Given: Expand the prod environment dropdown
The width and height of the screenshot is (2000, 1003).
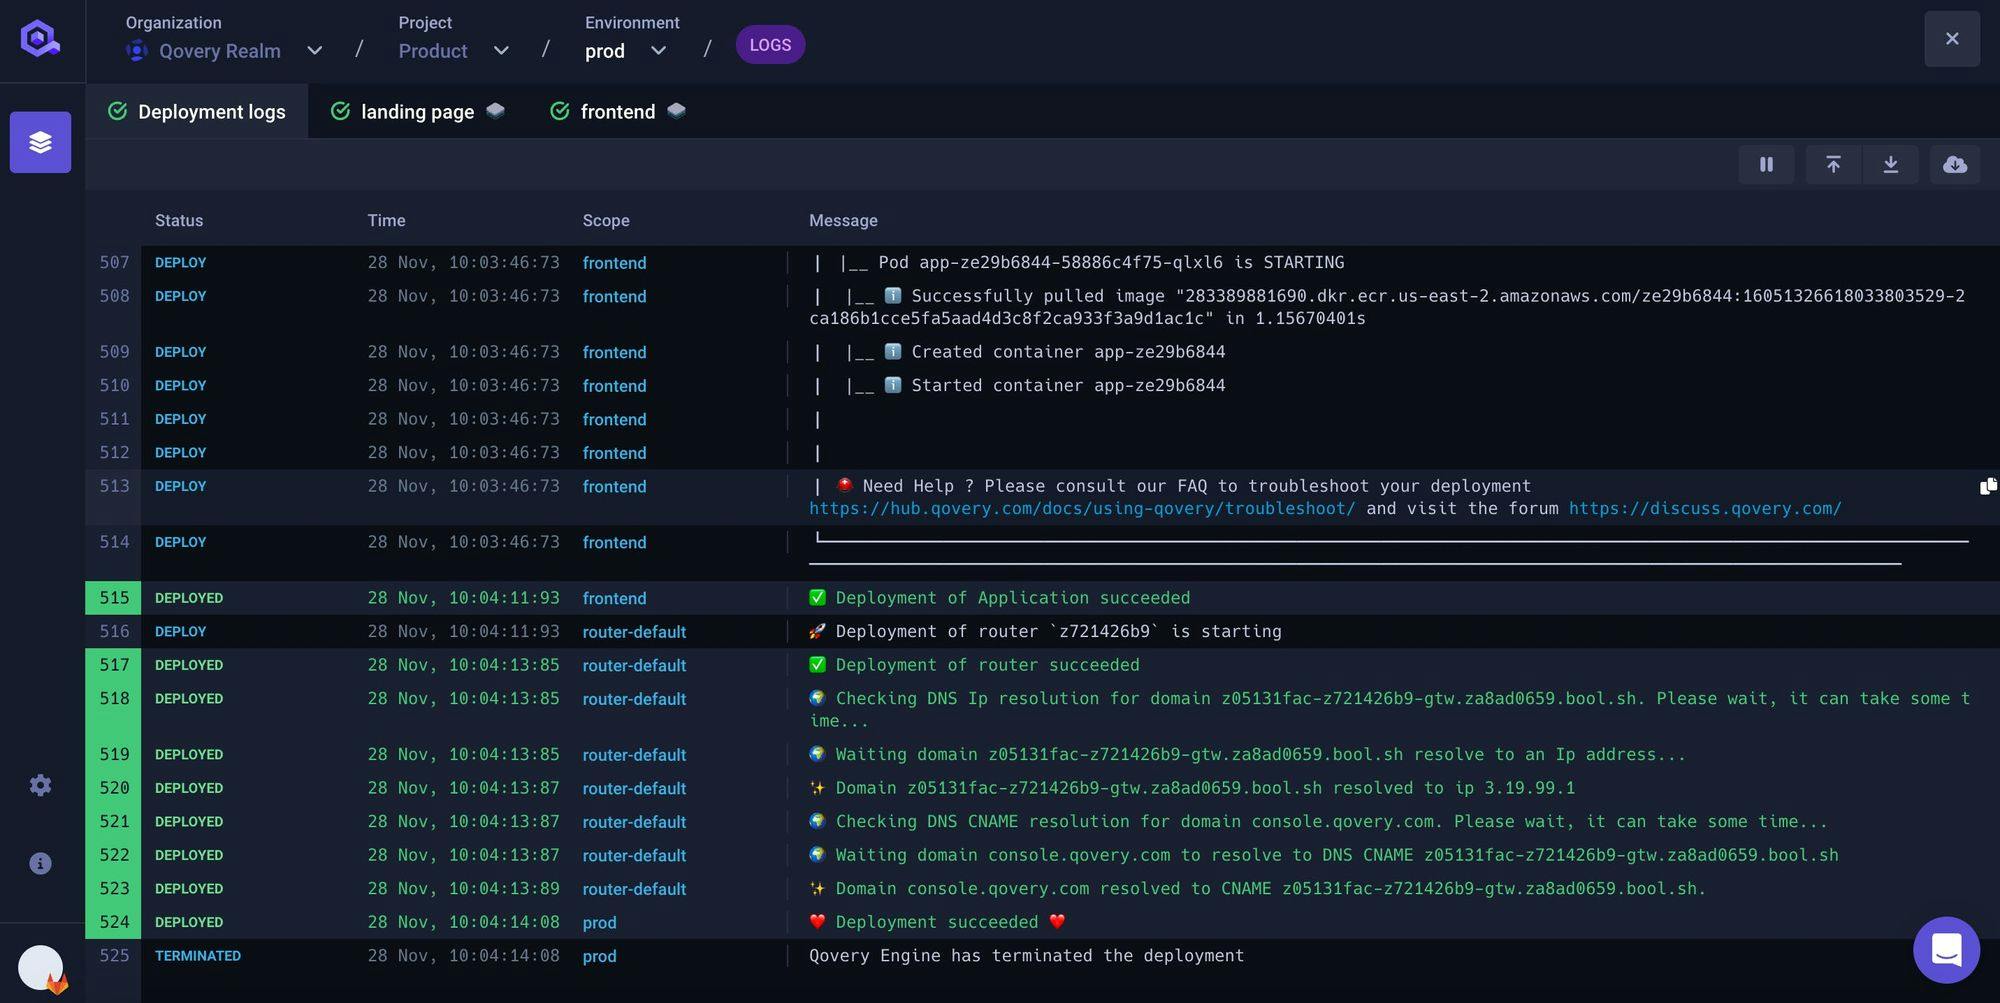Looking at the screenshot, I should (x=658, y=51).
